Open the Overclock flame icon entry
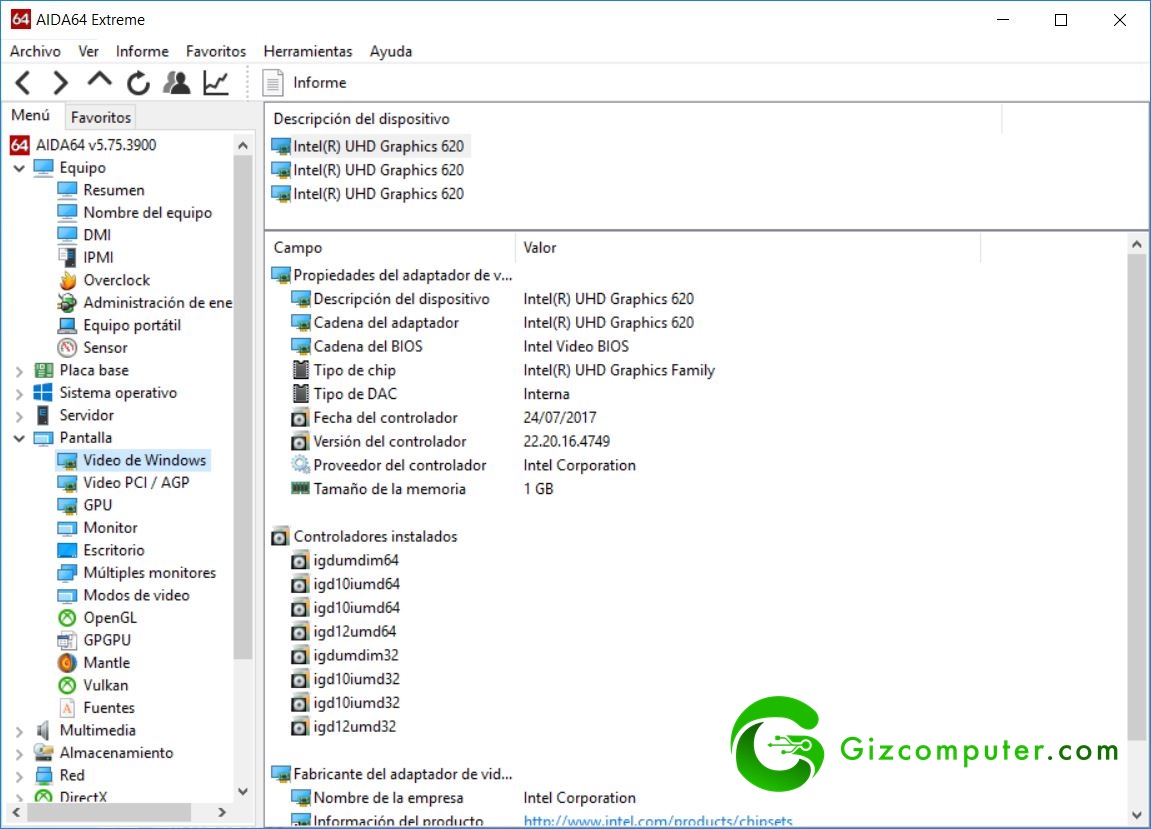1151x829 pixels. [116, 280]
